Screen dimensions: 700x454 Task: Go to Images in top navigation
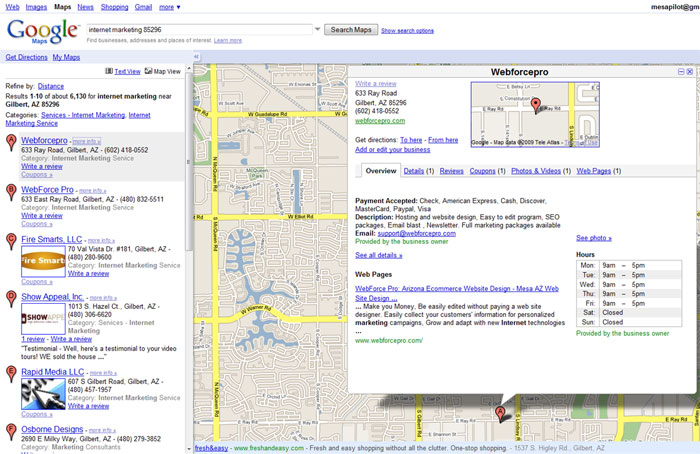pos(36,7)
